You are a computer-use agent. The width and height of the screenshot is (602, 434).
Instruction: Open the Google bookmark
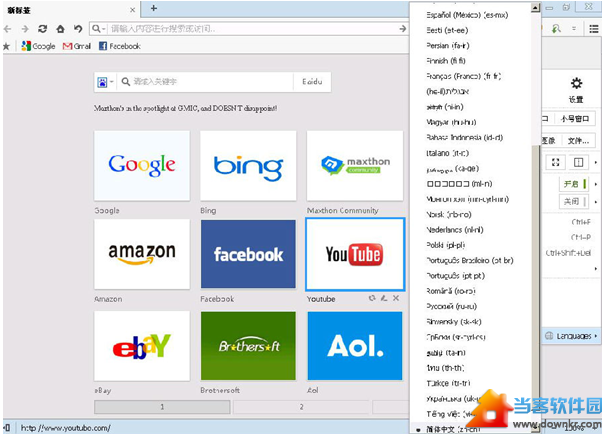38,46
